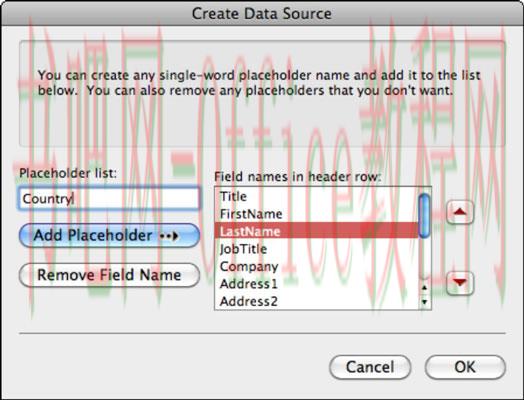Click the blue scrollbar thumb in field list
524x400 pixels.
[x=424, y=216]
